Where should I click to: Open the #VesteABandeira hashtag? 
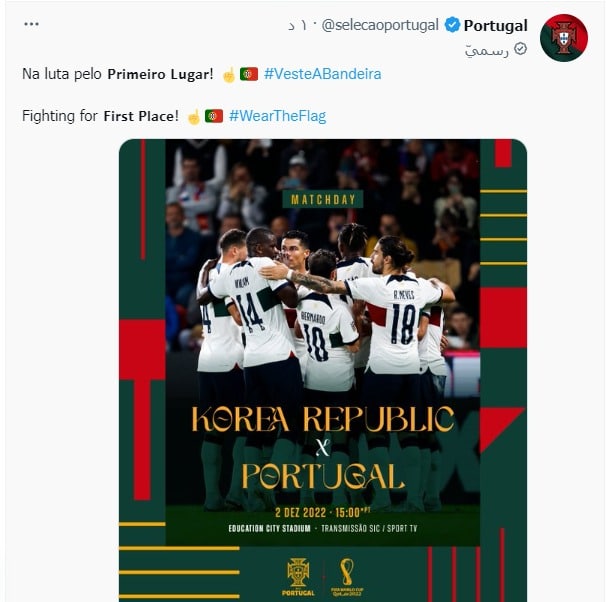(322, 74)
